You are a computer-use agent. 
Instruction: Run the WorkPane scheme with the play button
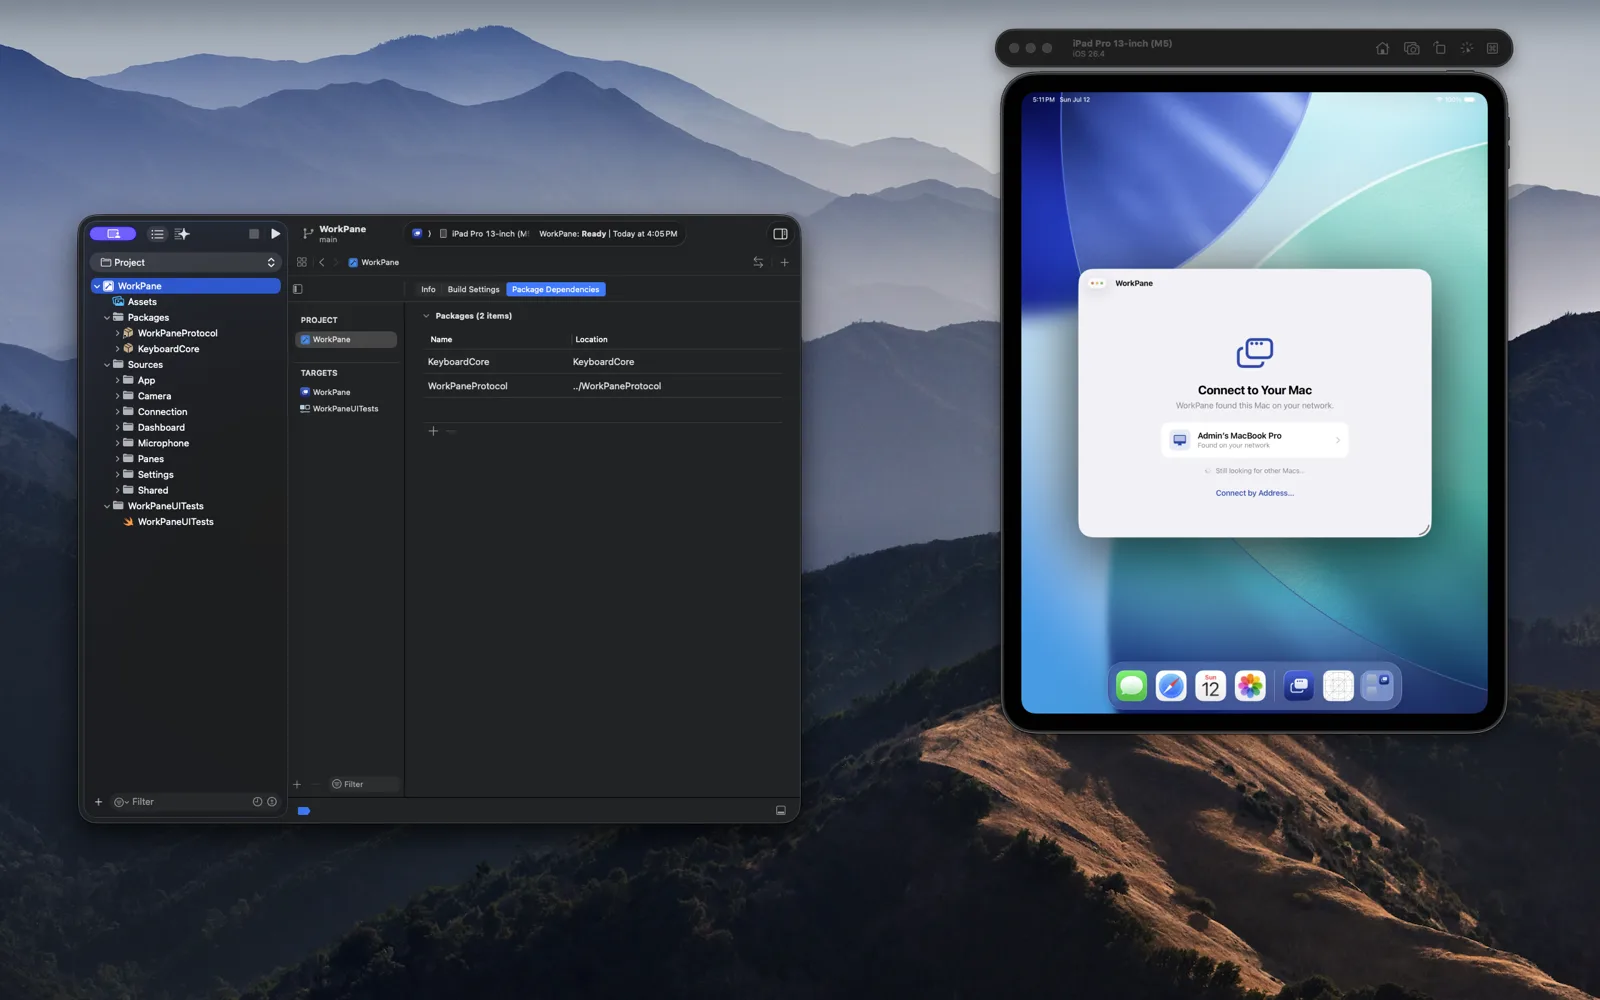pos(275,234)
